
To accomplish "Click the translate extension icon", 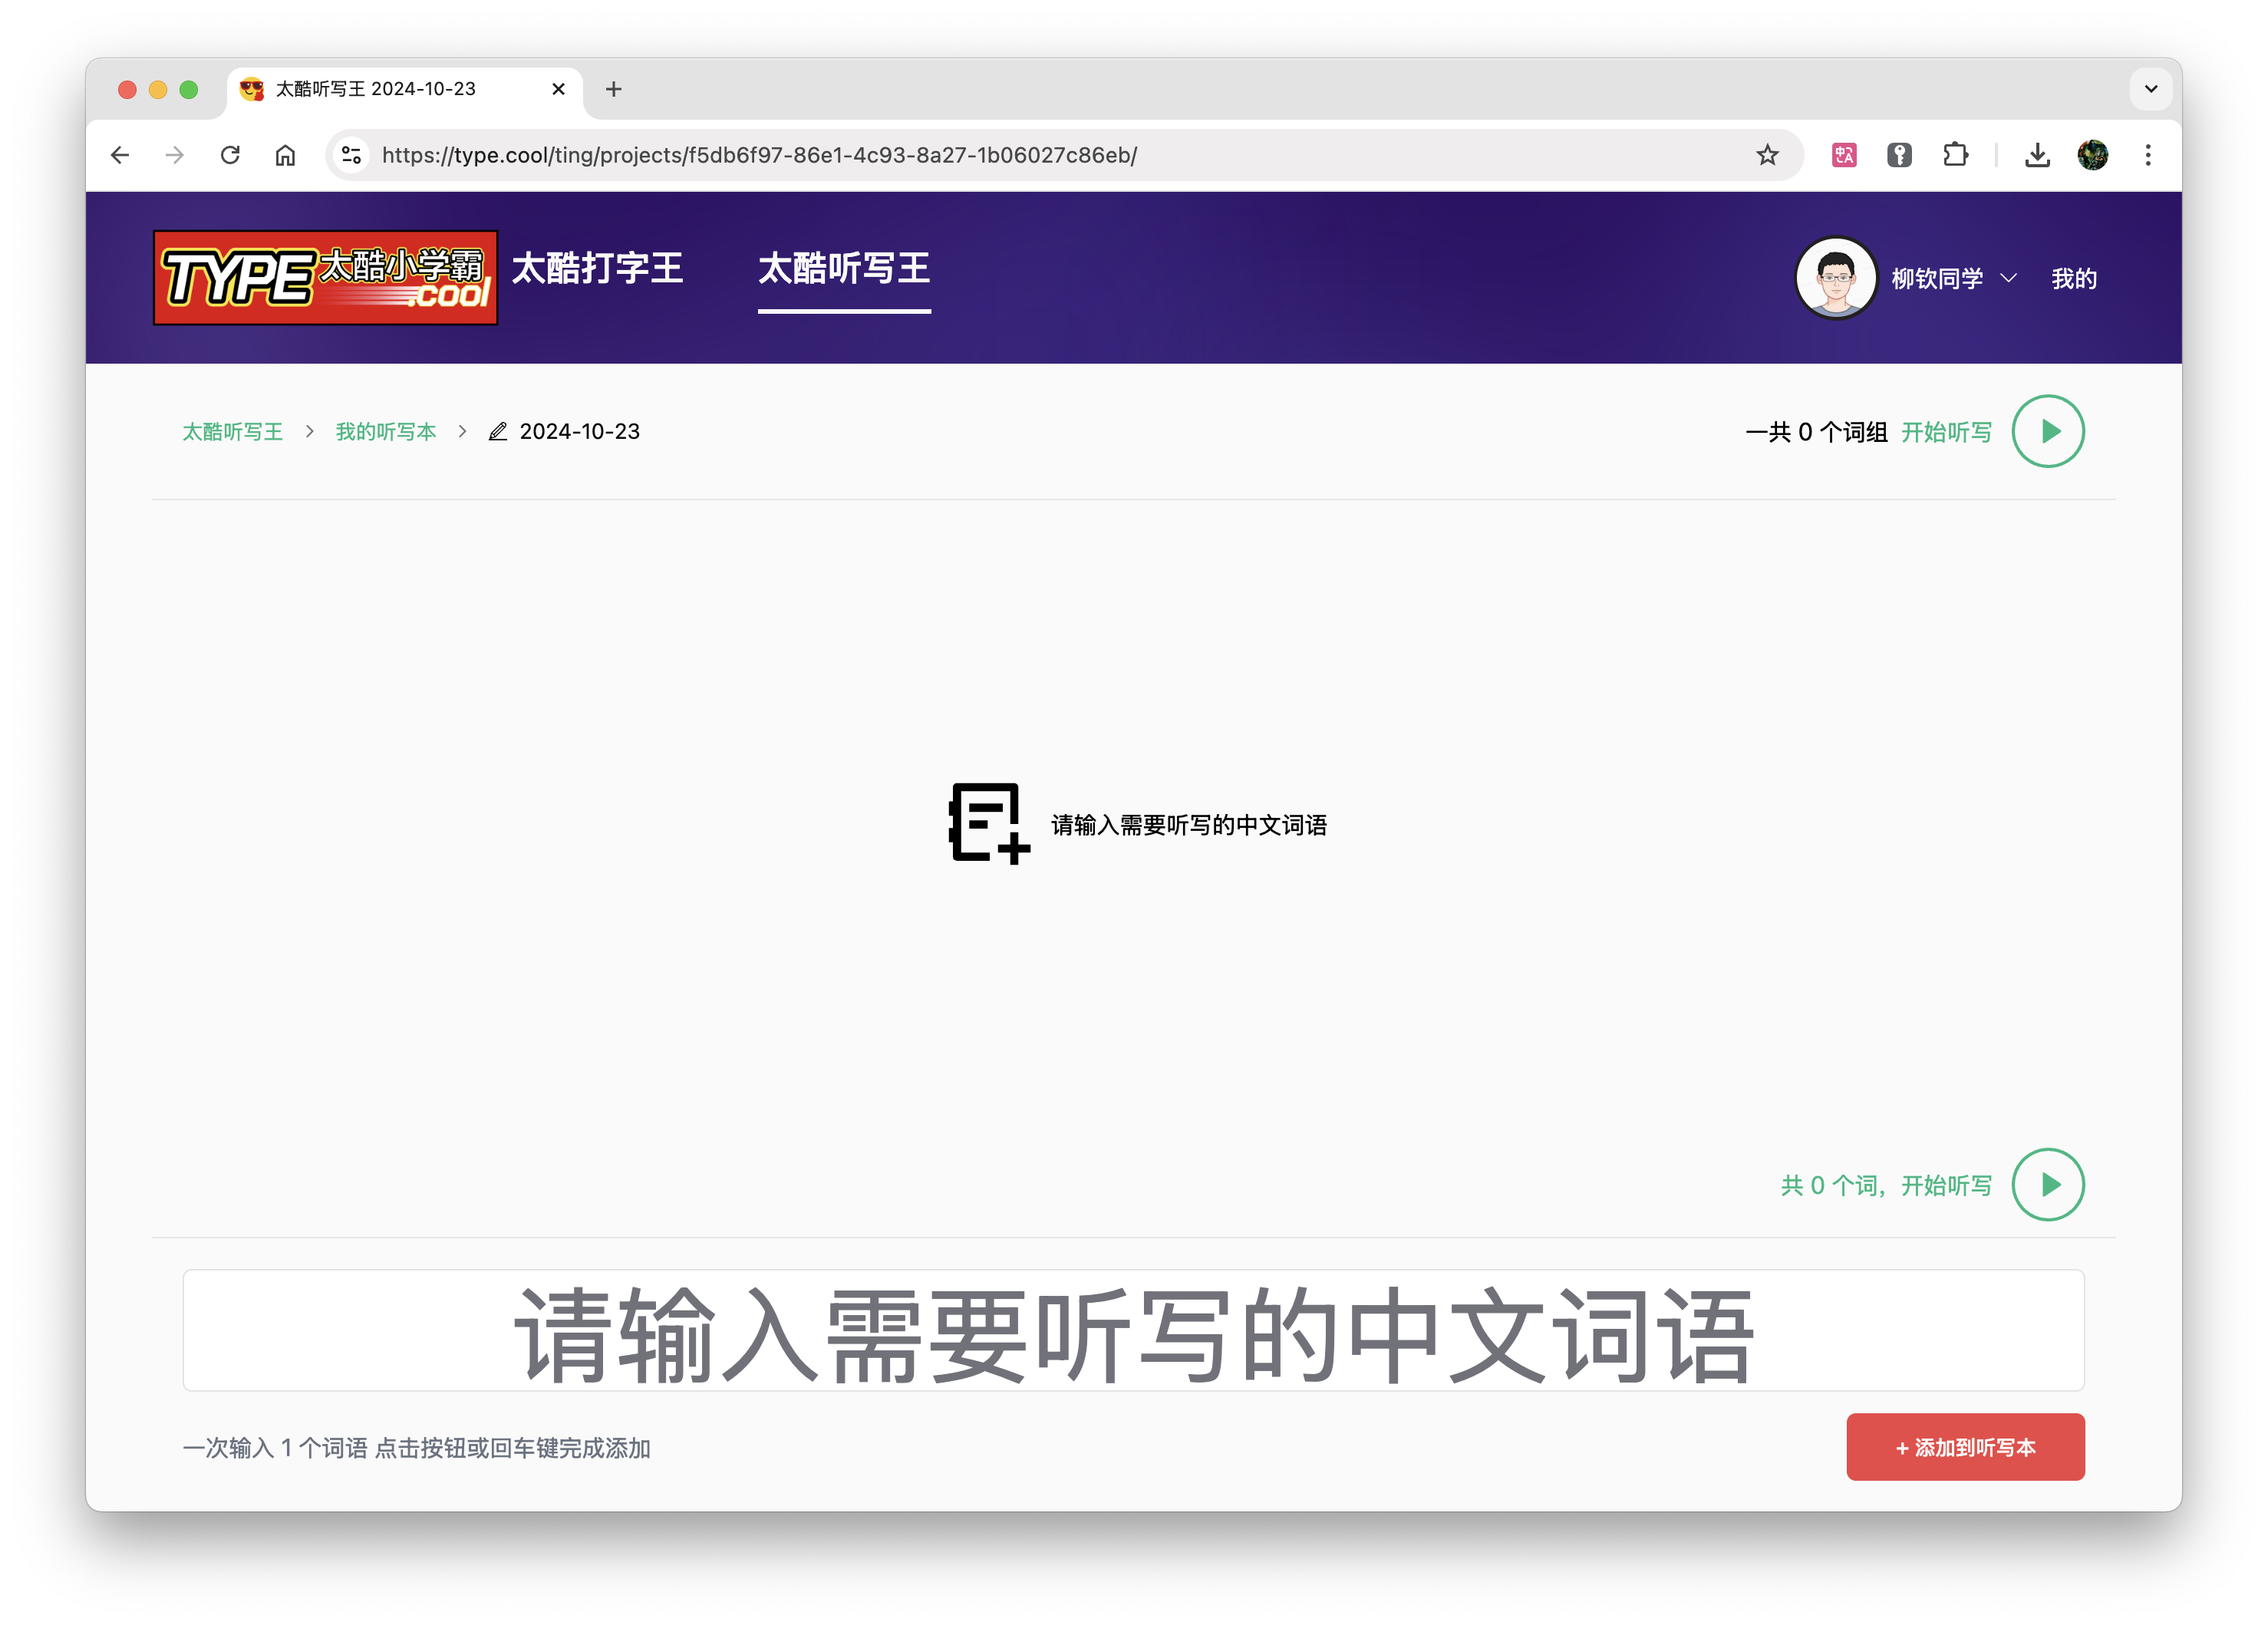I will [x=1844, y=155].
